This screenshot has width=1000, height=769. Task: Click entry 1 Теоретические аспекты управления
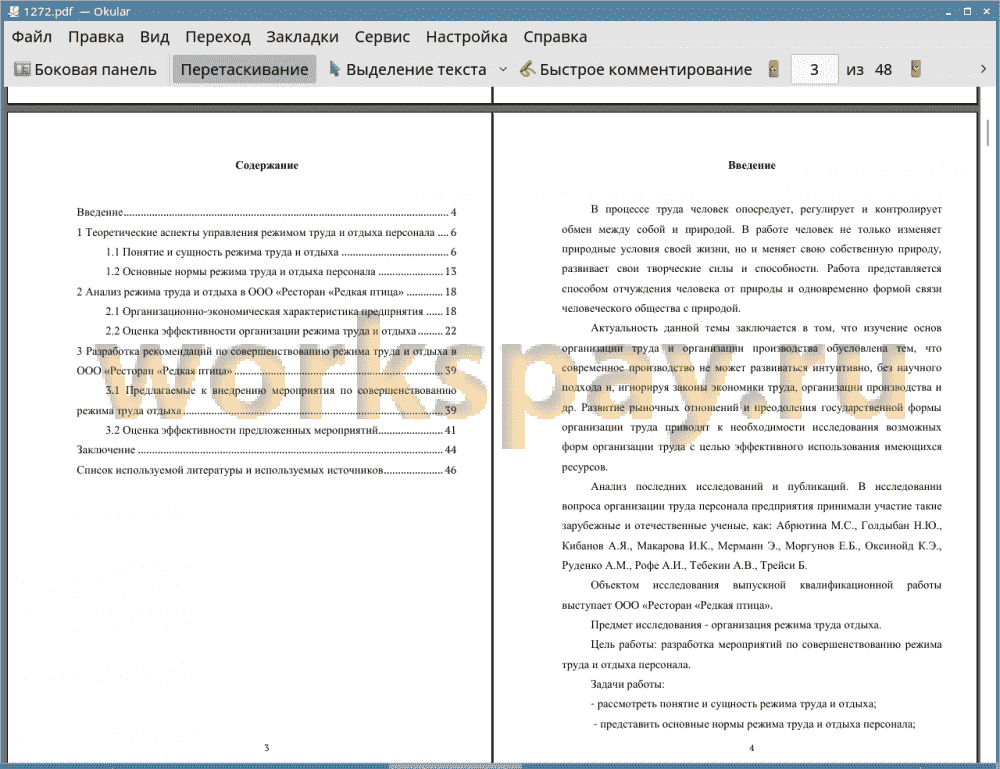coord(267,233)
